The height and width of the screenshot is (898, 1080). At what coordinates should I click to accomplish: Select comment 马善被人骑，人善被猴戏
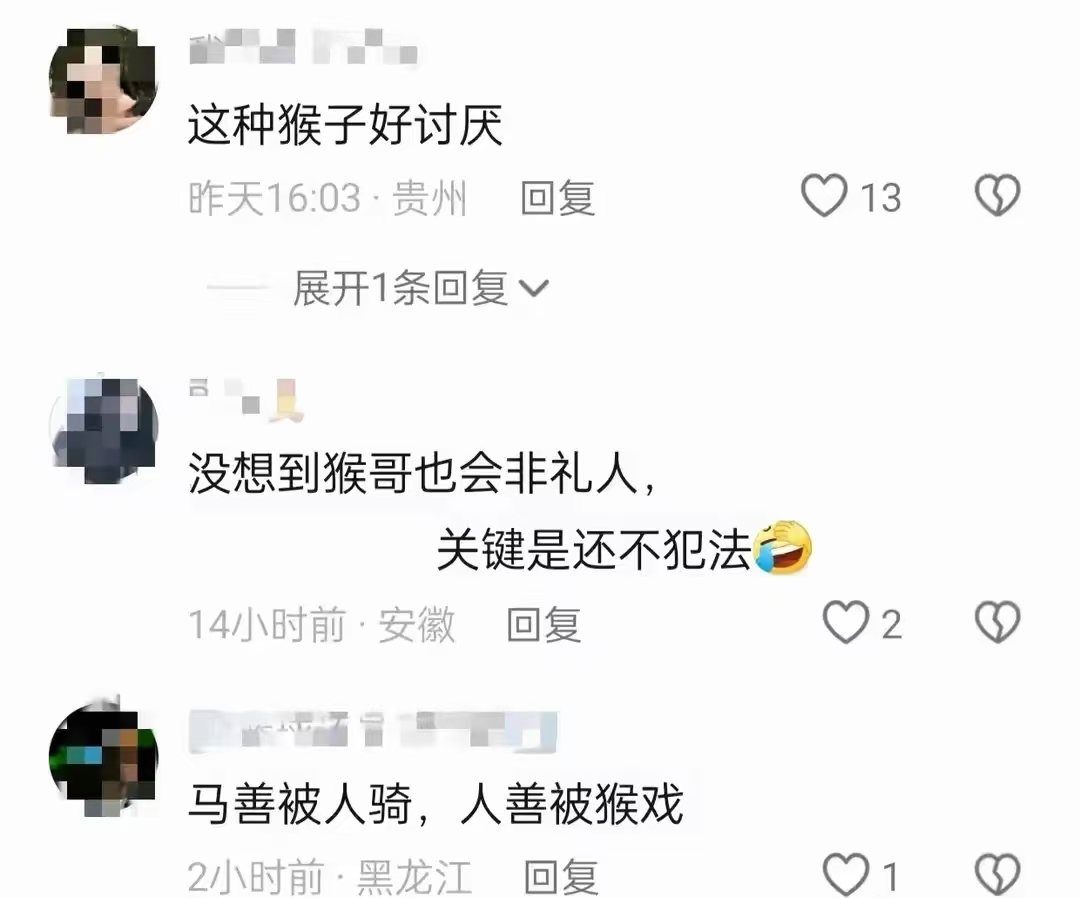coord(435,804)
